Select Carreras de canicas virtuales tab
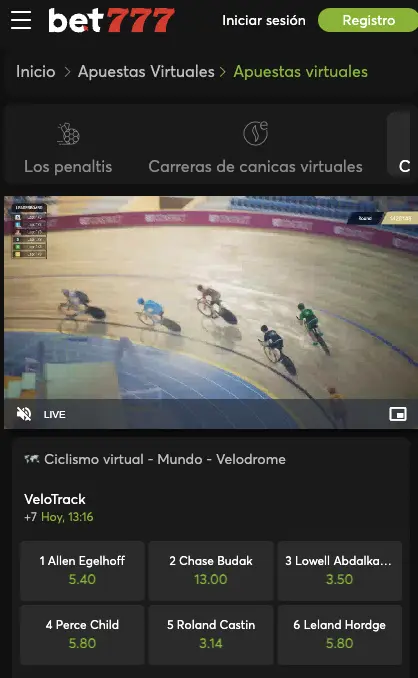The width and height of the screenshot is (418, 678). pos(255,147)
